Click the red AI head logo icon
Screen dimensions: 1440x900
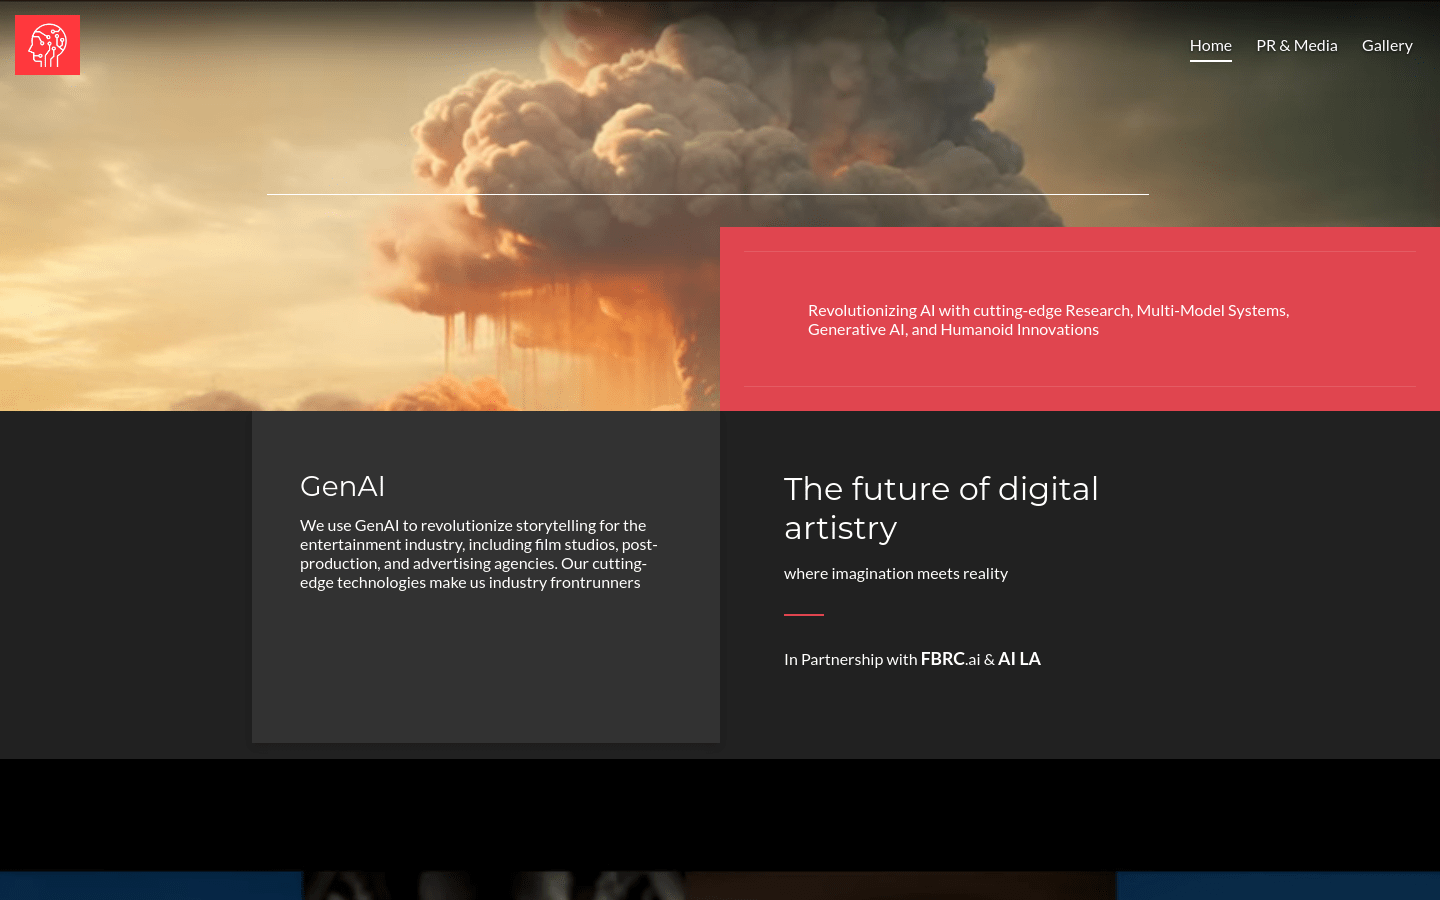click(x=47, y=45)
